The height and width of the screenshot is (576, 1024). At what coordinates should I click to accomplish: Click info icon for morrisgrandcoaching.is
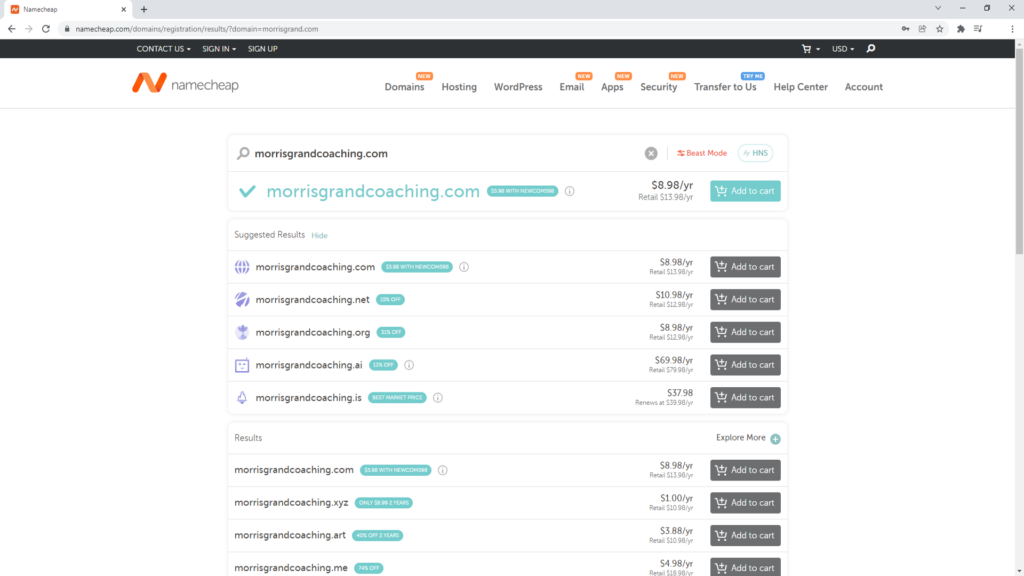(x=438, y=398)
